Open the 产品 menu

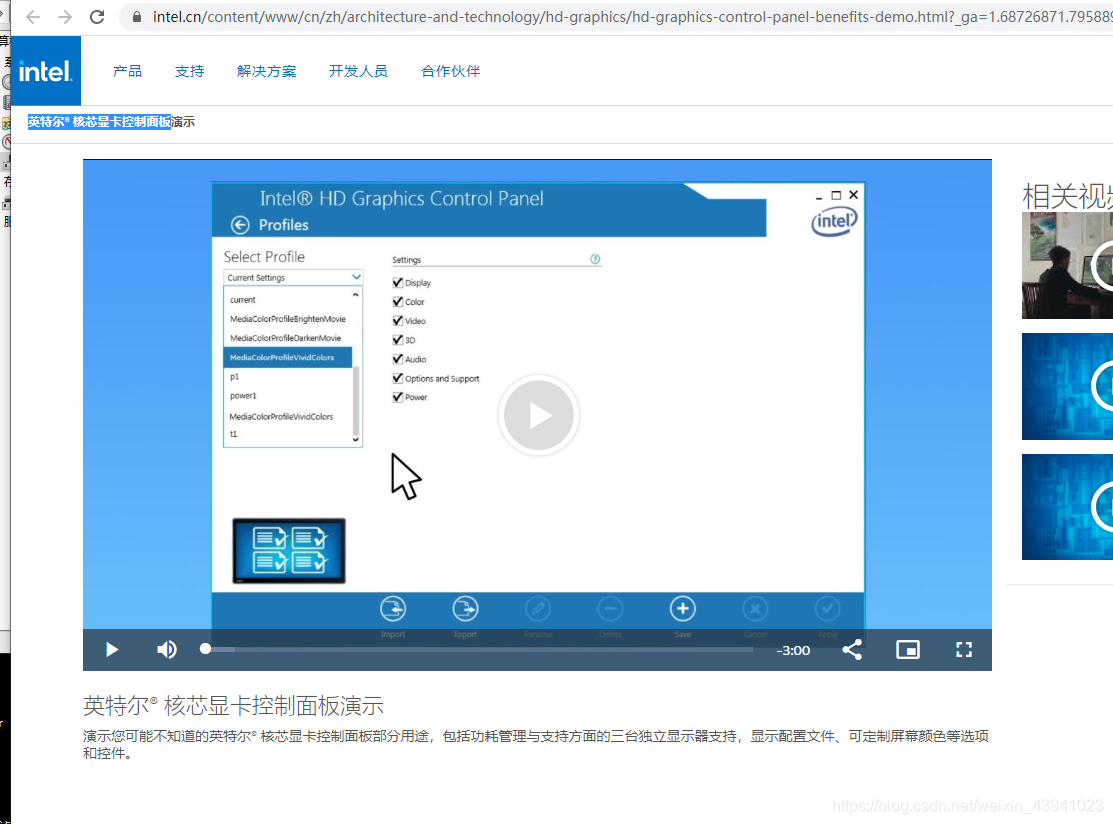click(127, 71)
